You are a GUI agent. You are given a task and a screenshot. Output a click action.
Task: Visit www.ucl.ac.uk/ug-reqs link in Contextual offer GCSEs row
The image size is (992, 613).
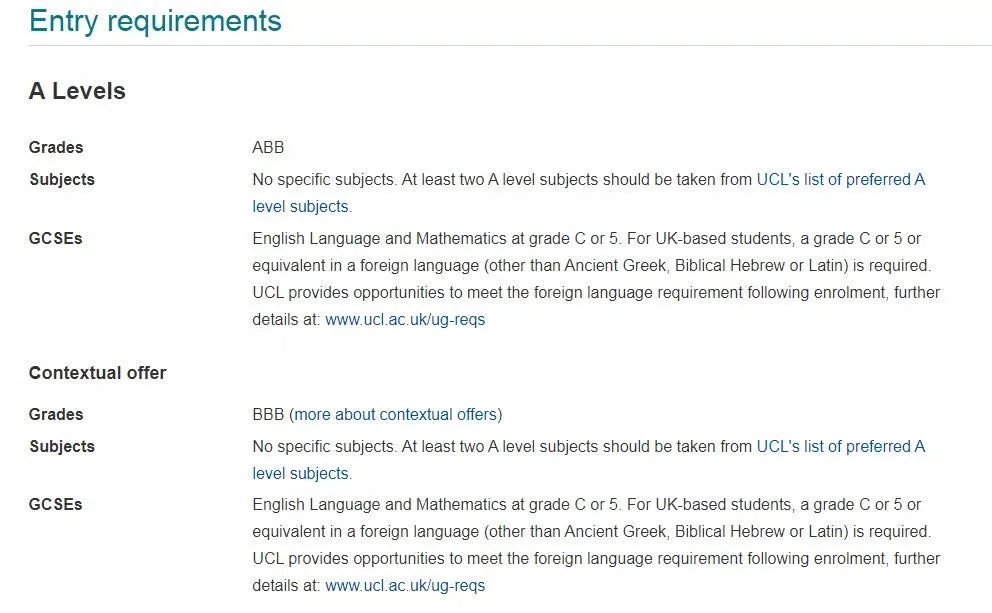[x=405, y=586]
